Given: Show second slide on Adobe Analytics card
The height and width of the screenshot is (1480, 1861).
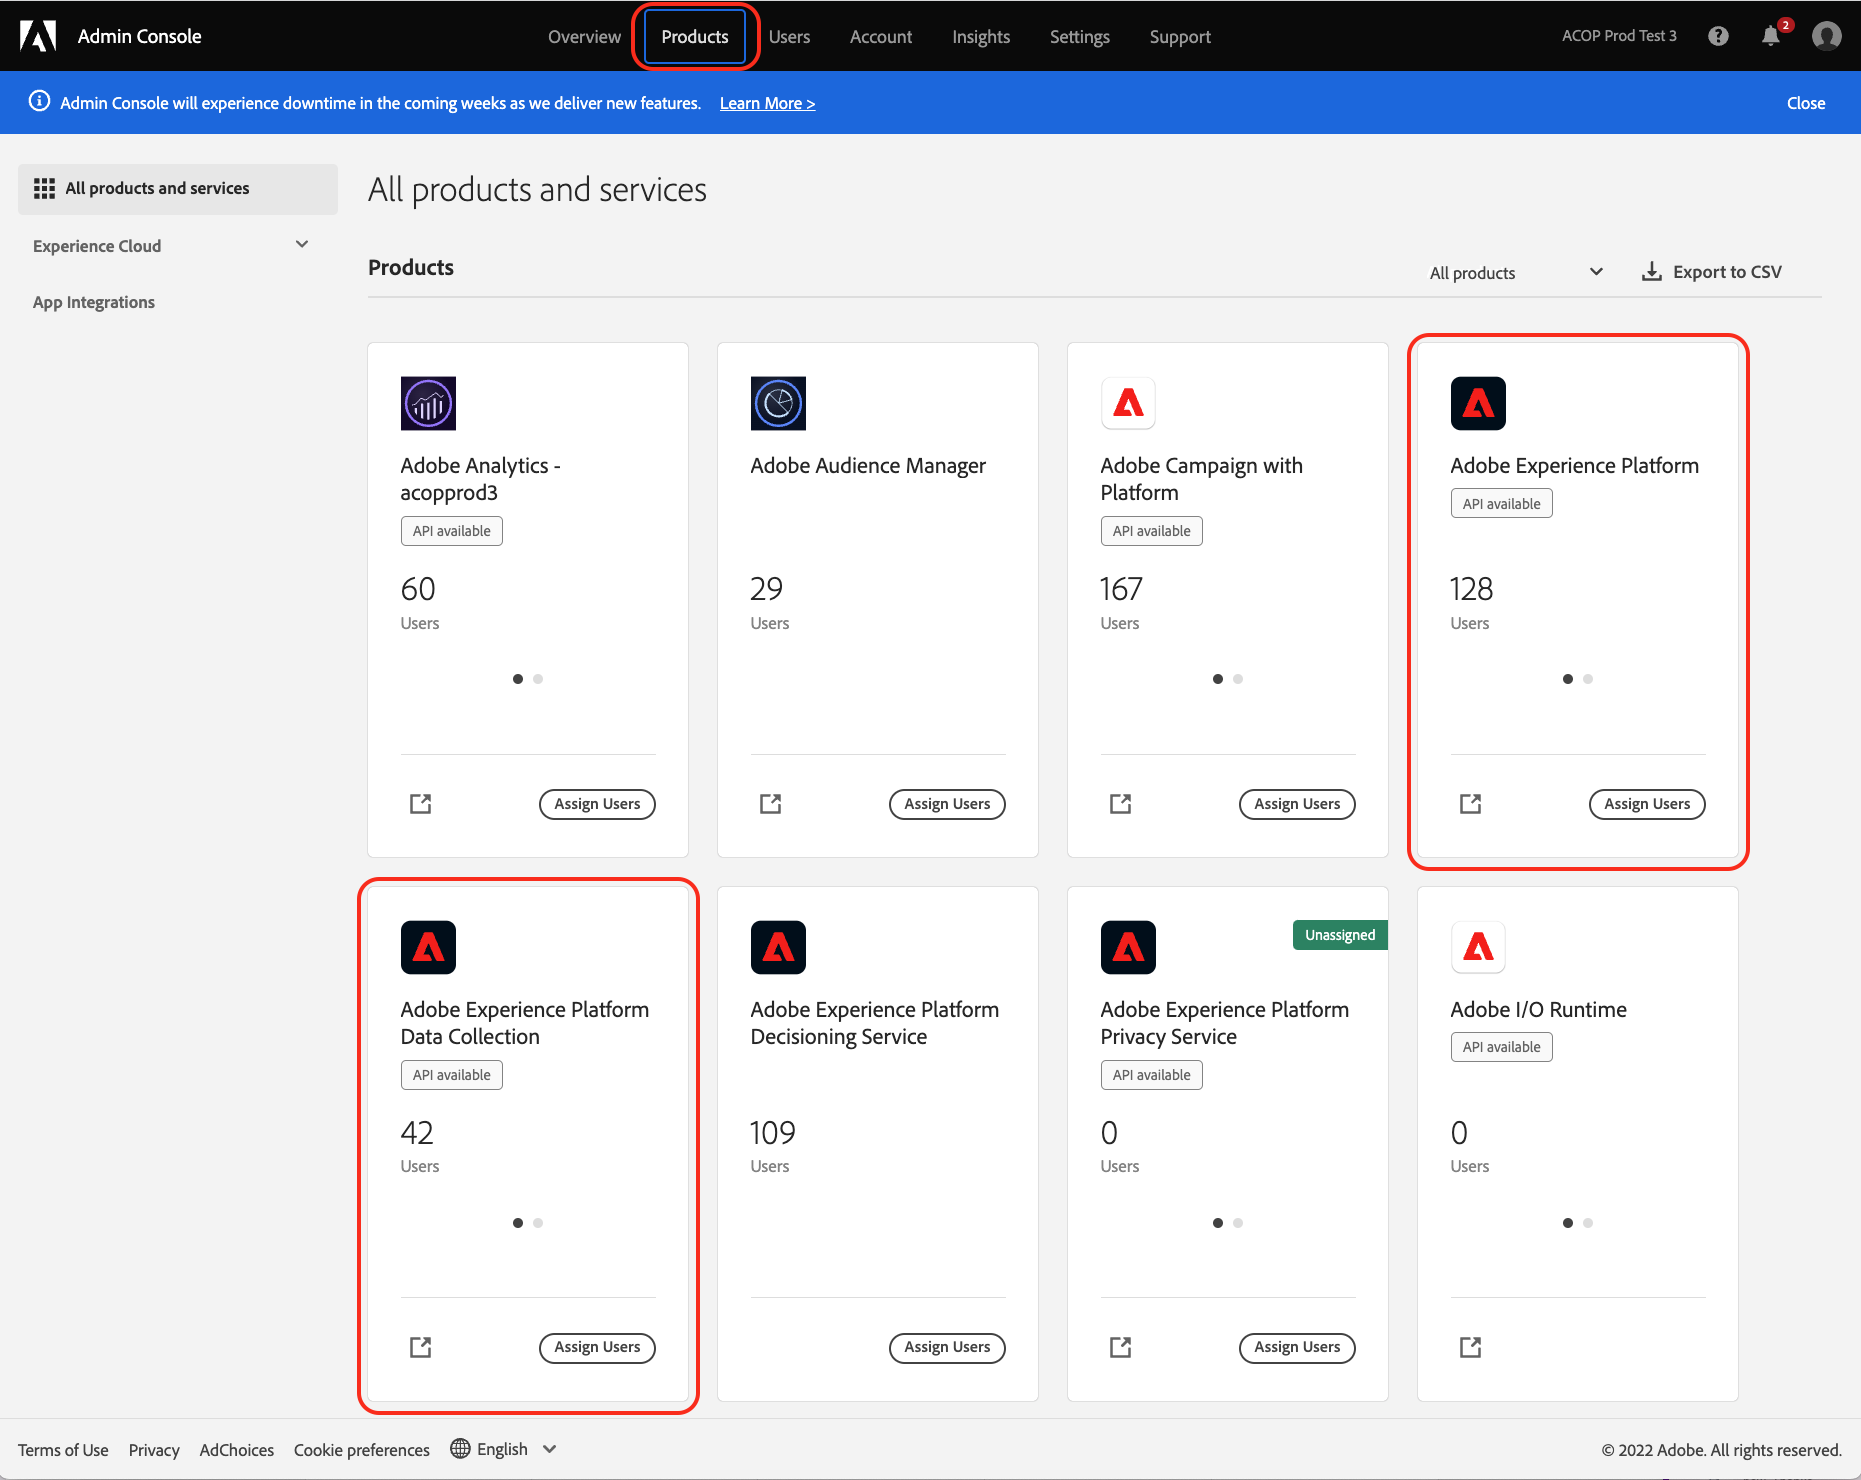Looking at the screenshot, I should pyautogui.click(x=538, y=679).
